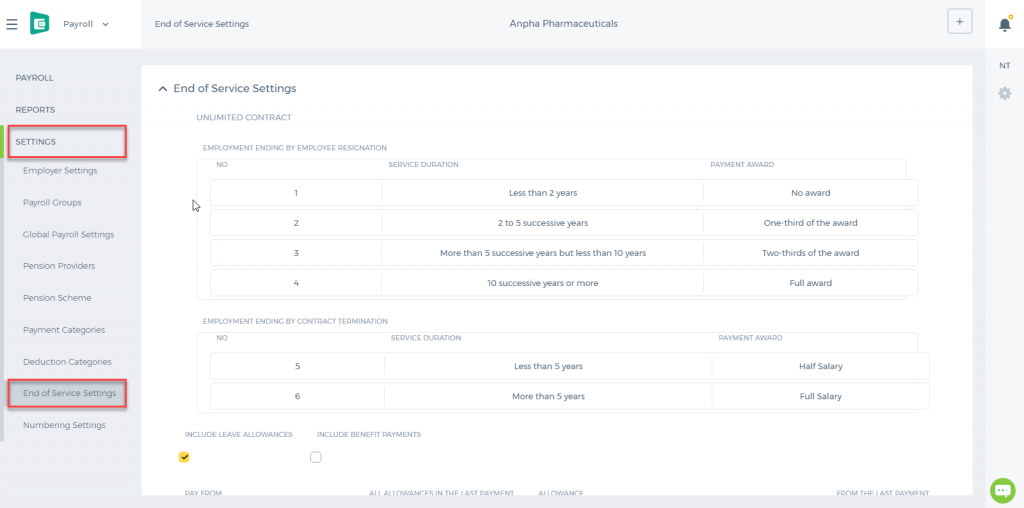Open Reports in the sidebar
This screenshot has width=1024, height=508.
tap(35, 110)
